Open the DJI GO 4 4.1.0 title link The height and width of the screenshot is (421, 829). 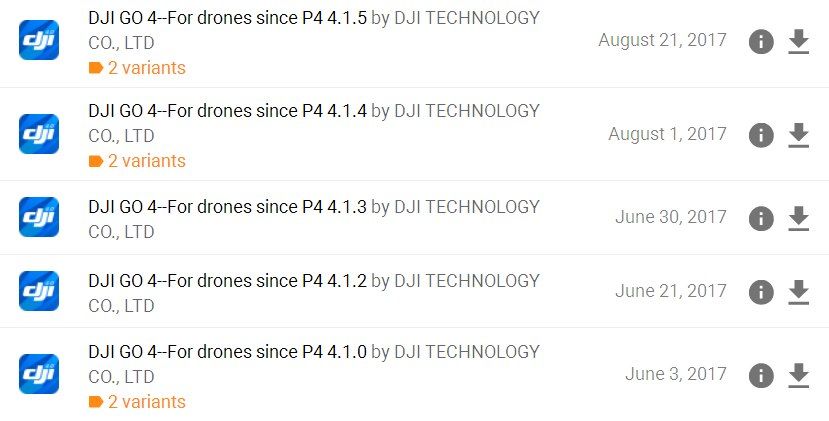point(227,352)
